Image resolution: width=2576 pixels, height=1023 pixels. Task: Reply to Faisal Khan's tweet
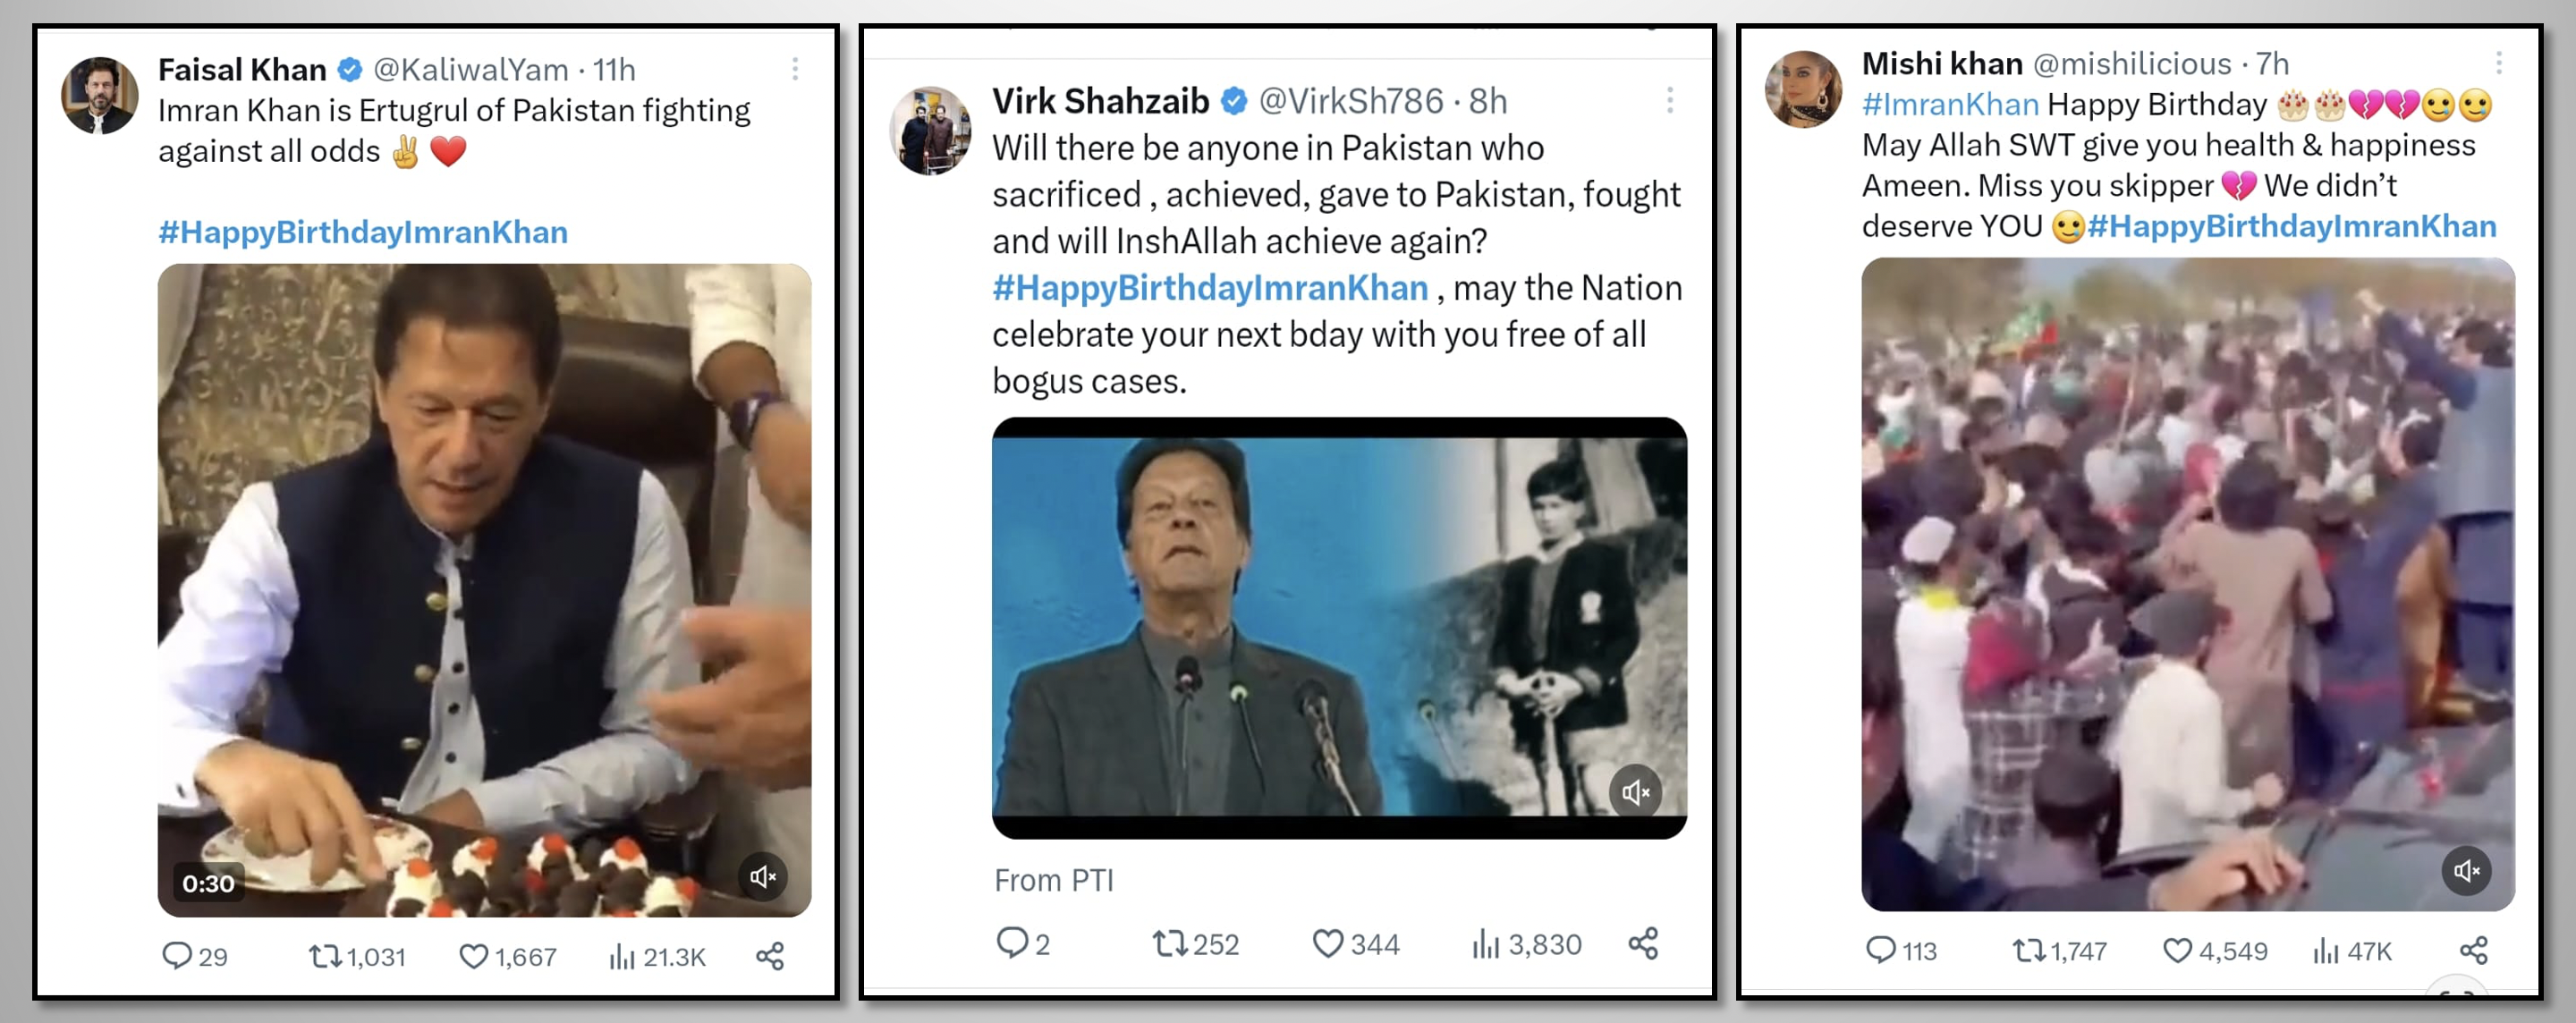[177, 956]
